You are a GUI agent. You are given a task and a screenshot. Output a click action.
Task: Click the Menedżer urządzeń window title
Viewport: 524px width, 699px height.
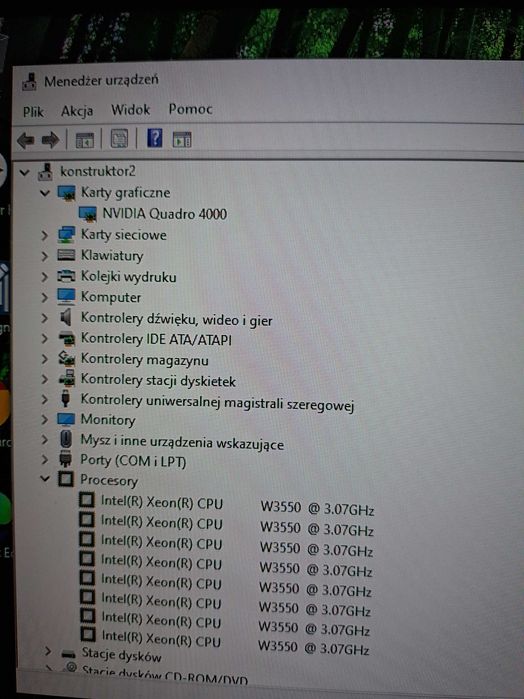coord(101,81)
